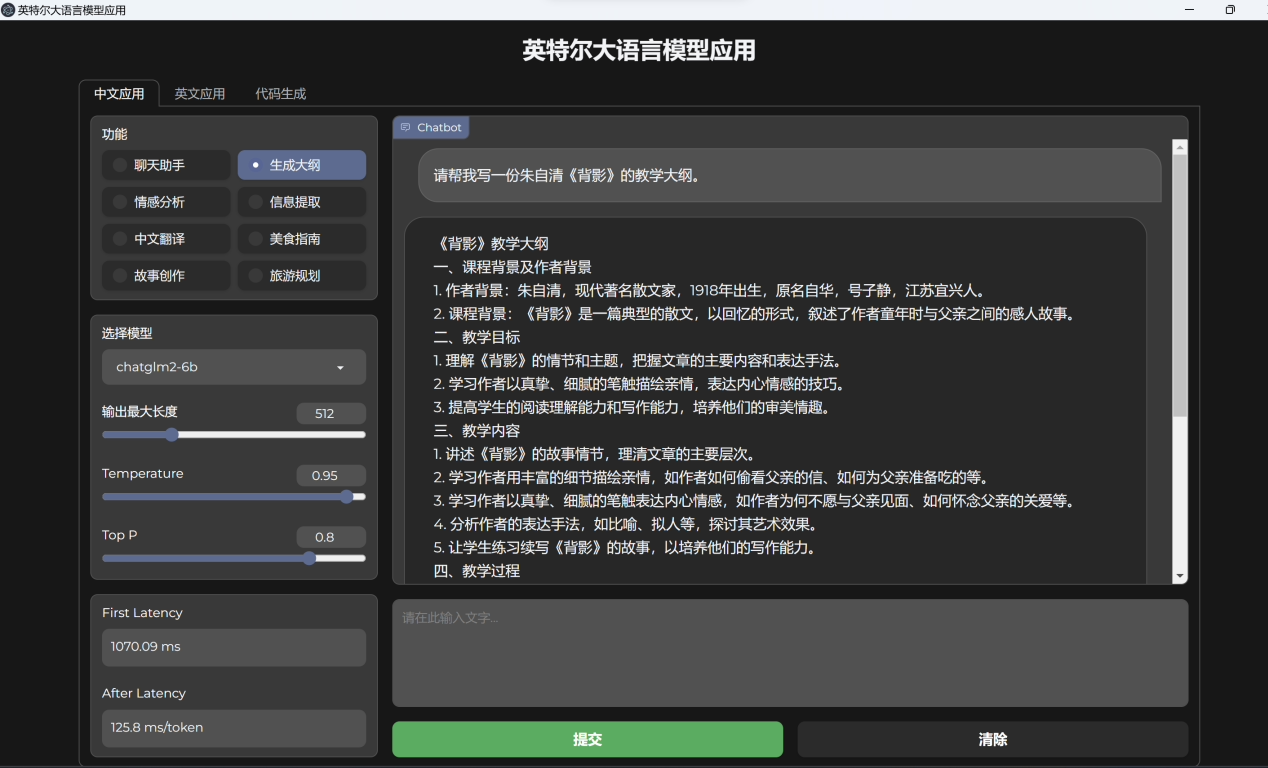Enable the 旅游规划 function

coord(302,276)
